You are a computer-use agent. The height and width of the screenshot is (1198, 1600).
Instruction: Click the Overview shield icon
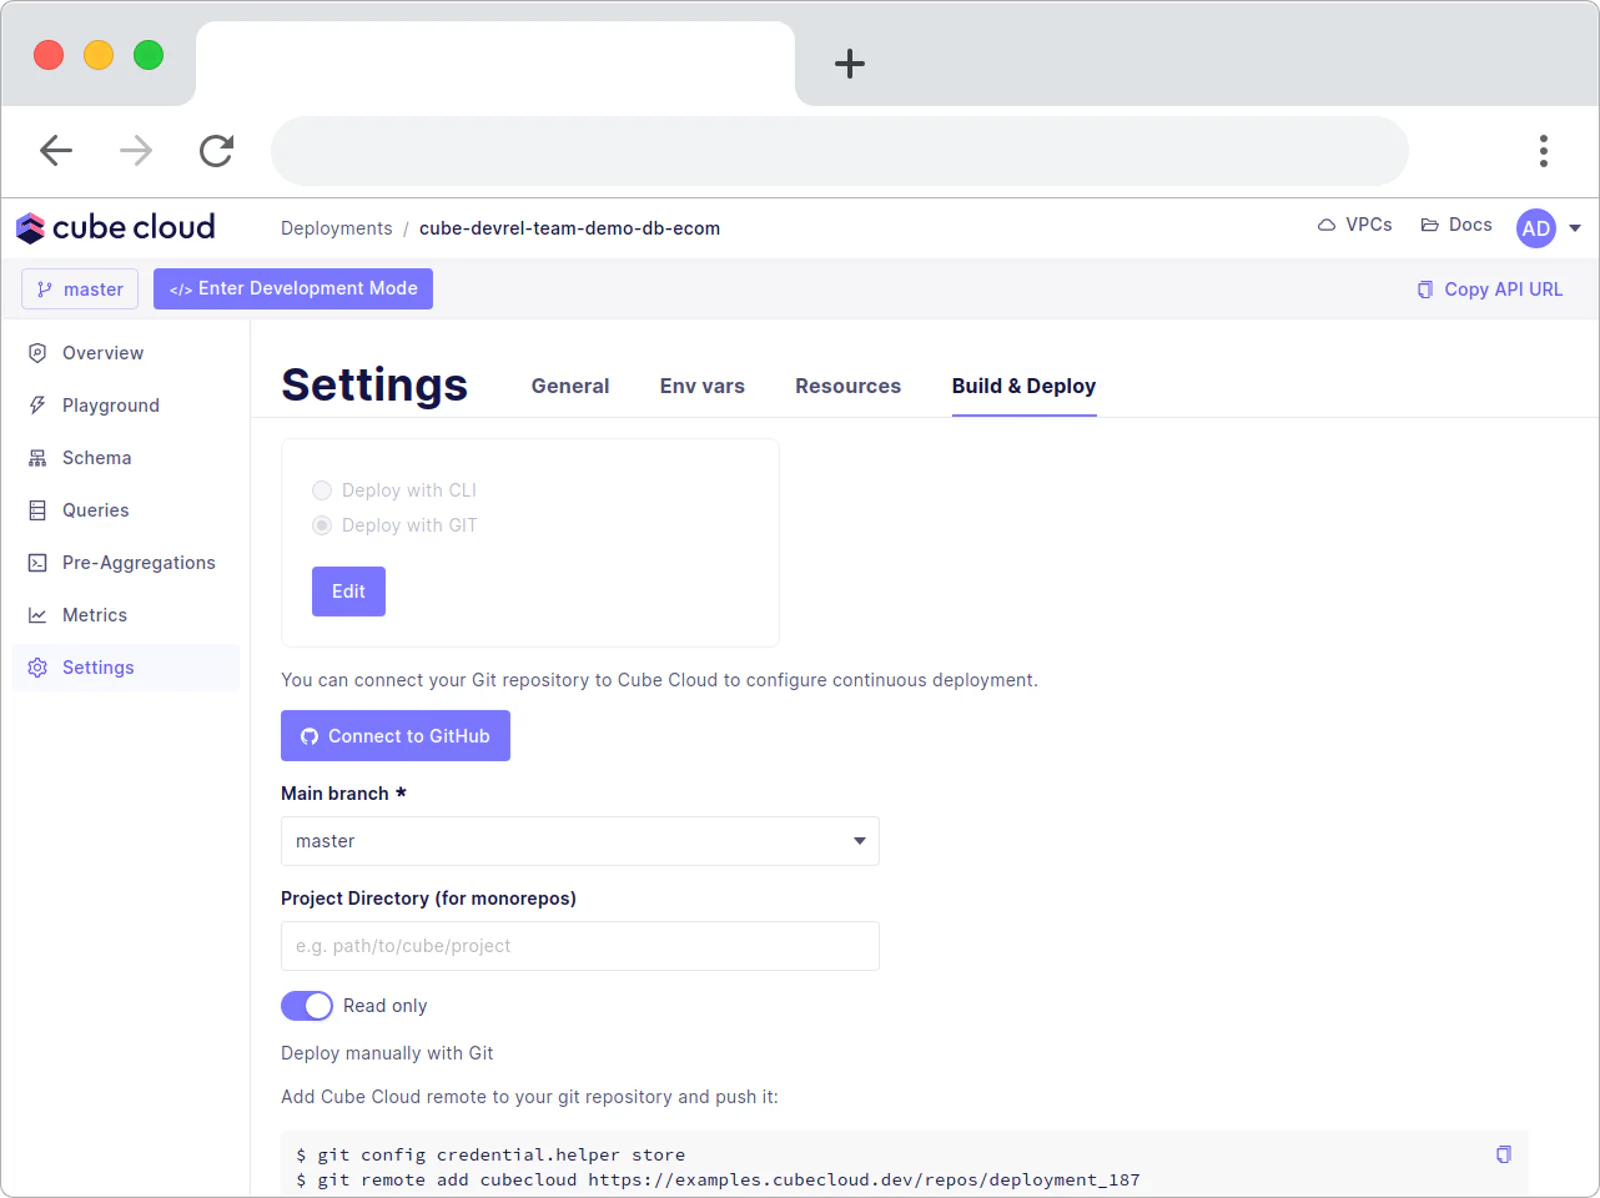(38, 353)
